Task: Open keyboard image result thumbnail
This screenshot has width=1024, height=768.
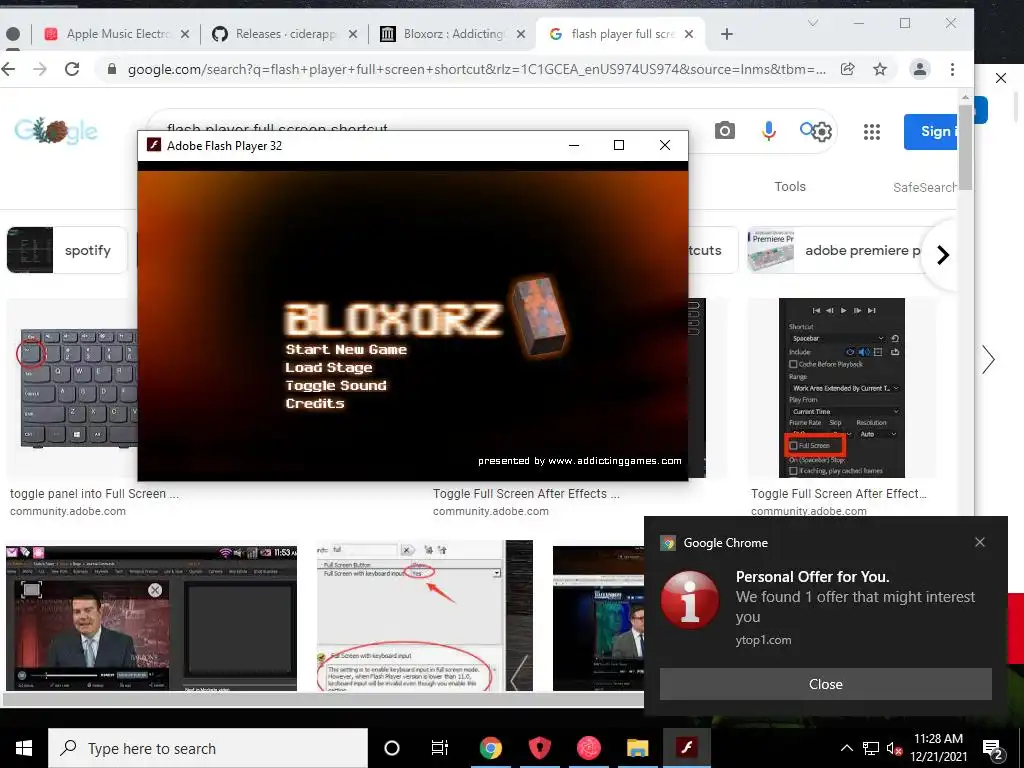Action: 73,389
